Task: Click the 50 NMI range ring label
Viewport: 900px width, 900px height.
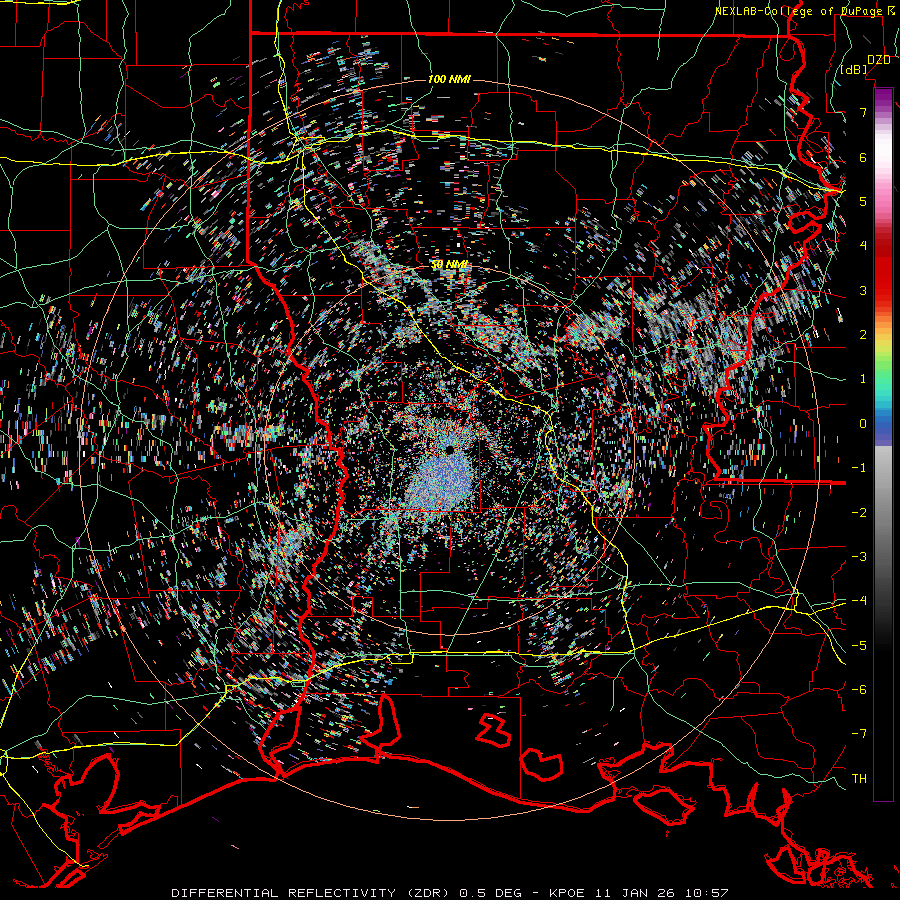Action: 449,265
